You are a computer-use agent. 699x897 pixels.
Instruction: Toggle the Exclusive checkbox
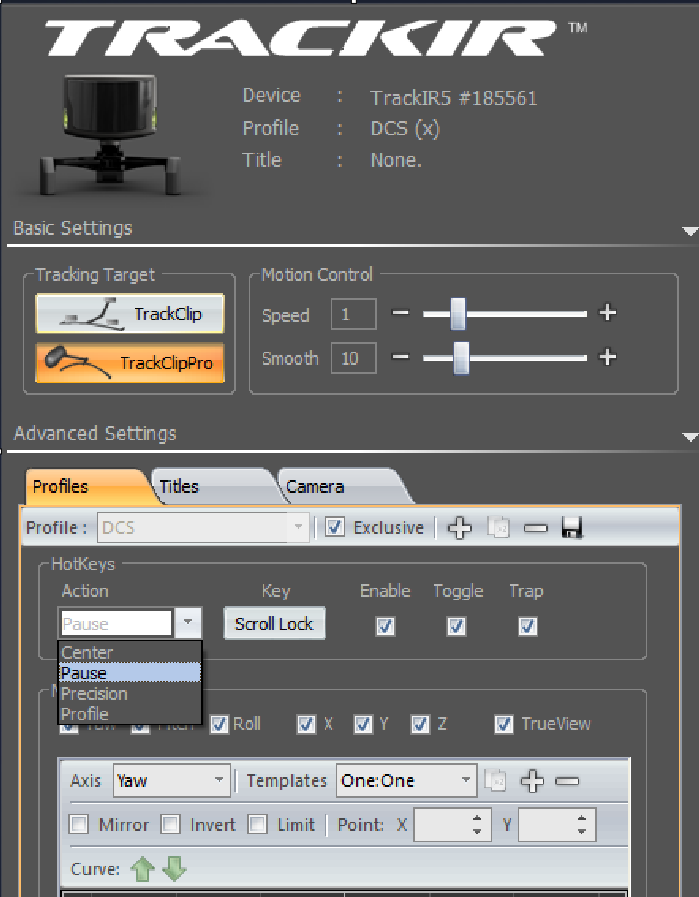click(x=335, y=527)
